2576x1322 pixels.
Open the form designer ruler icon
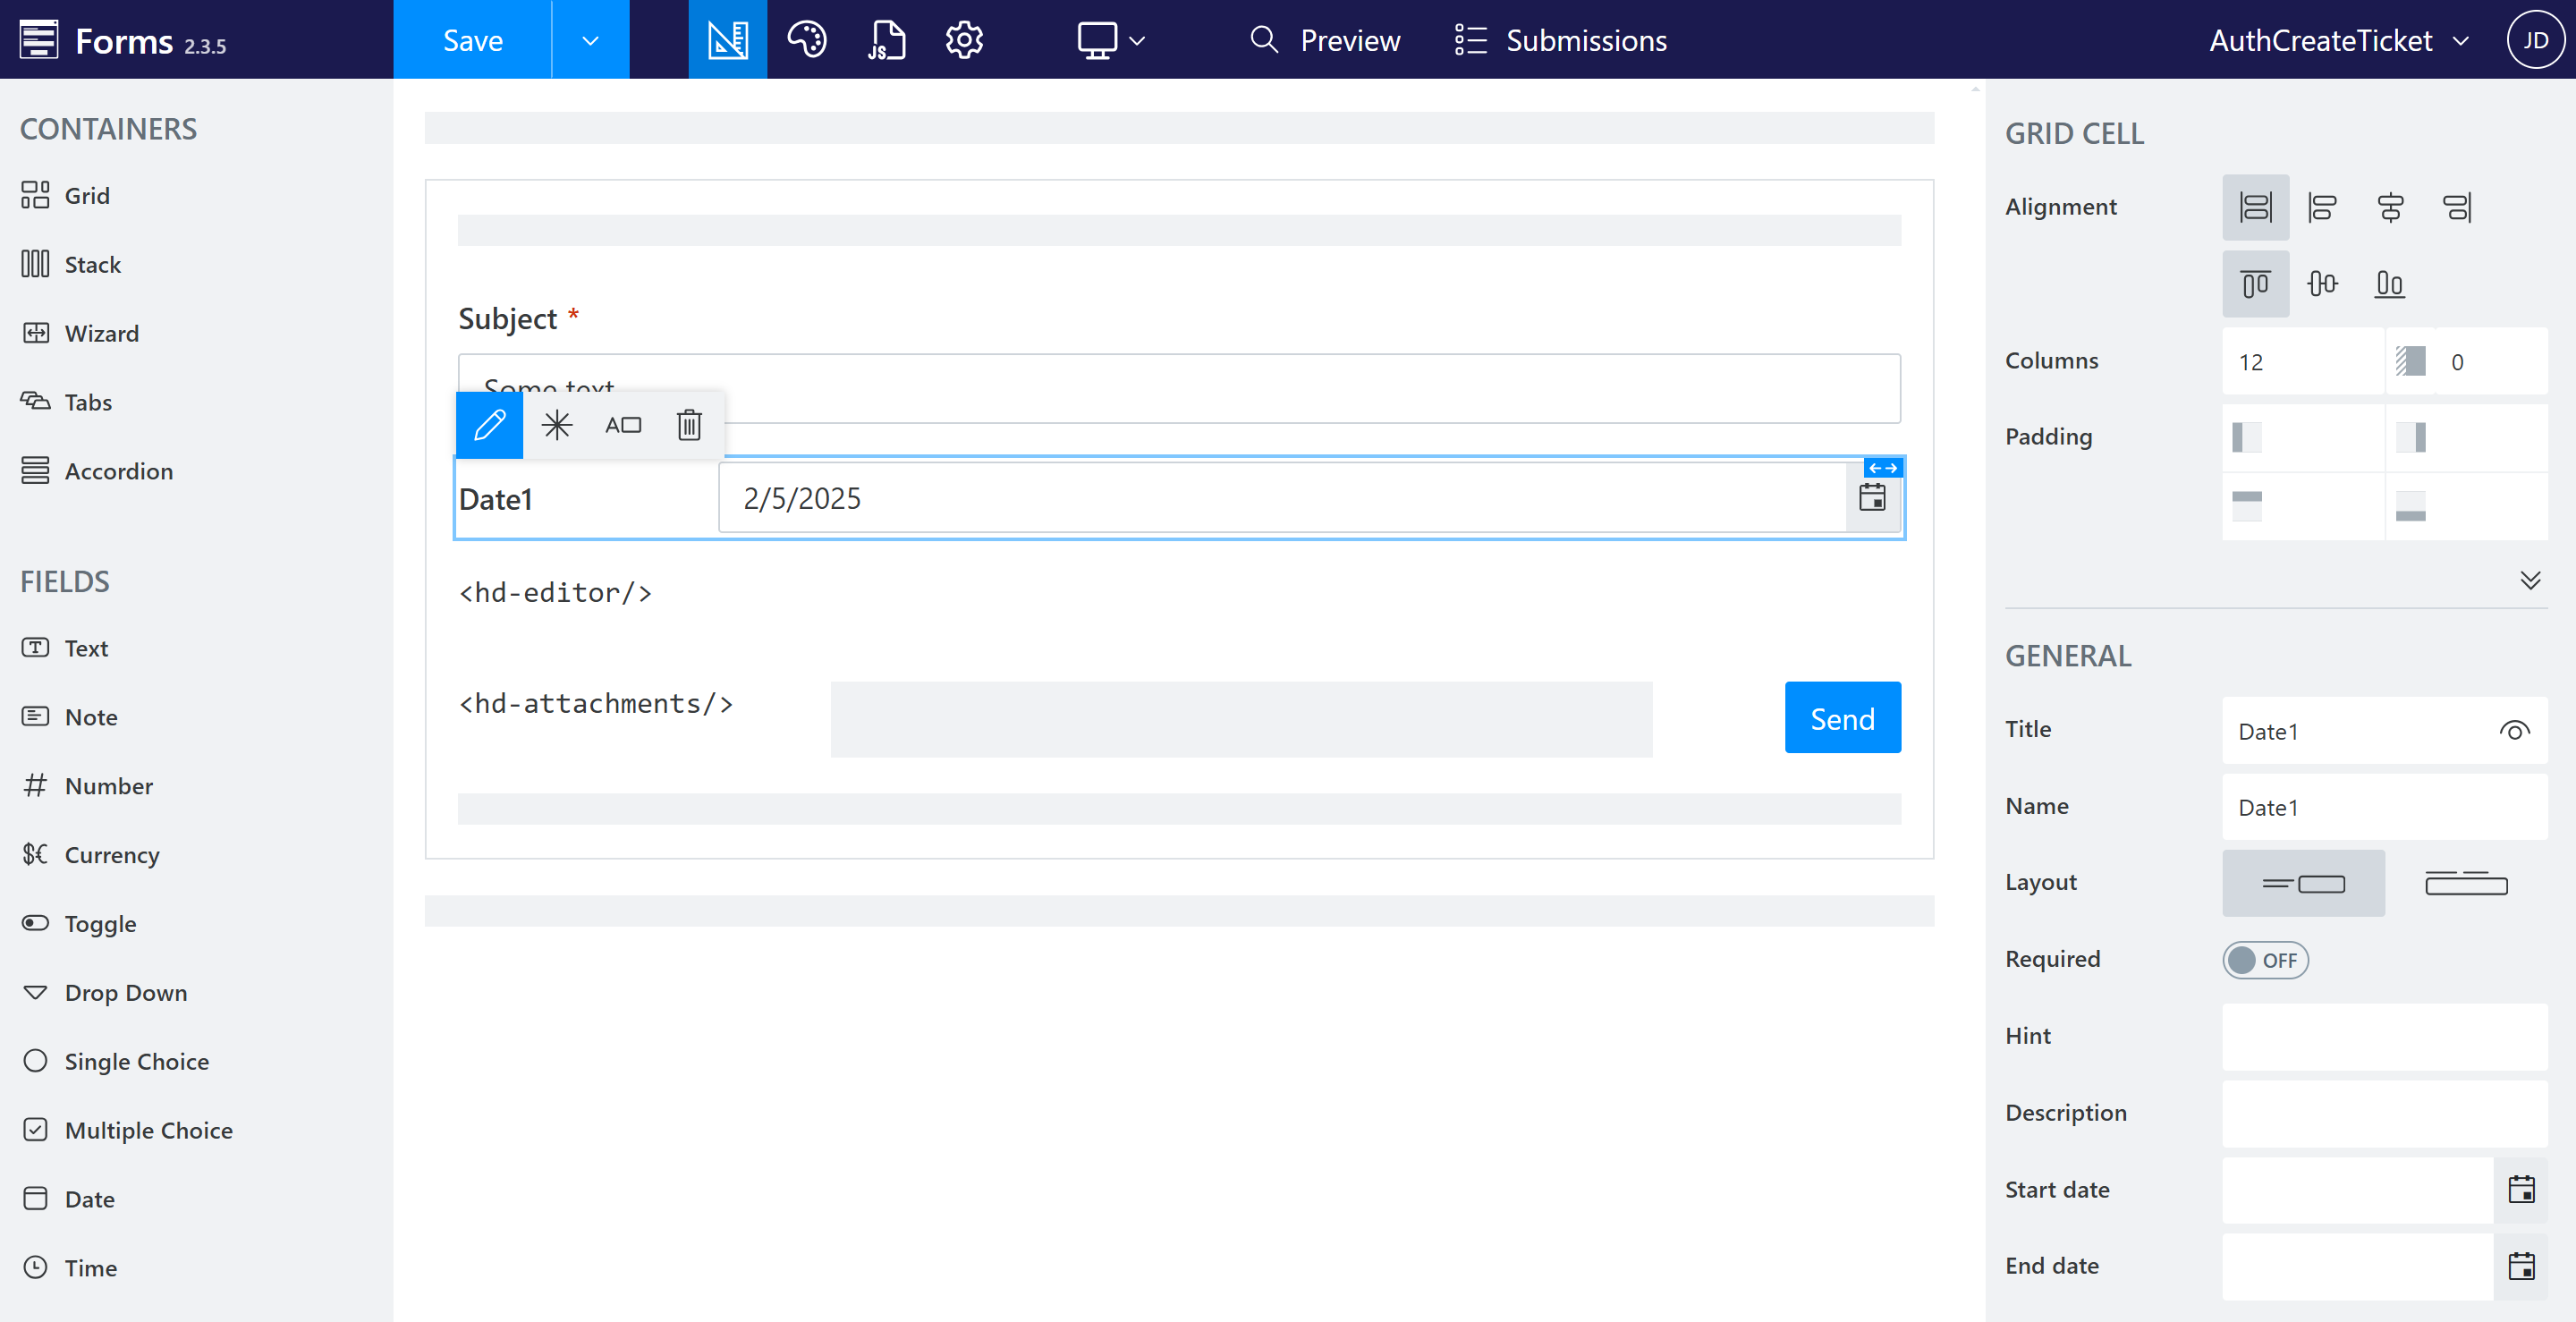coord(727,40)
